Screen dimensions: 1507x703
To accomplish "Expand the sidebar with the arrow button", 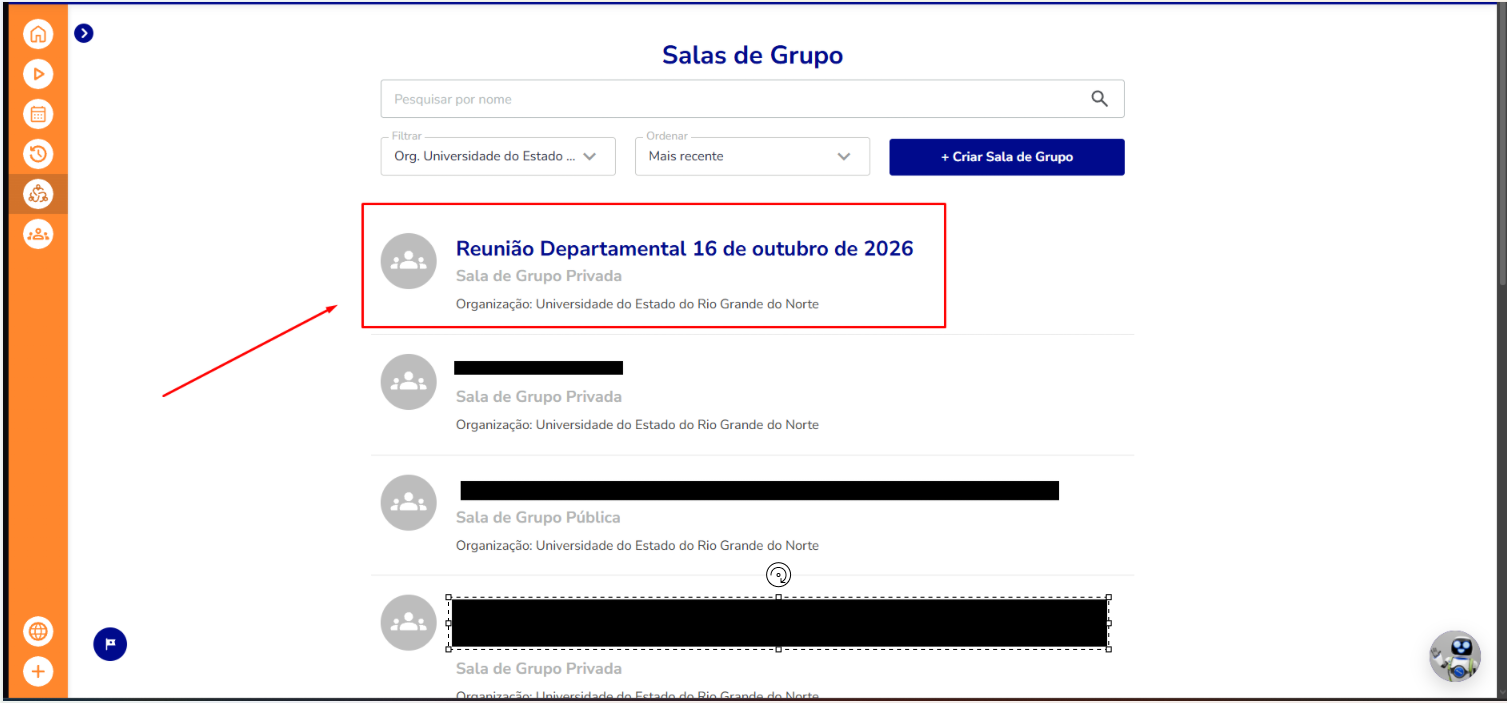I will (84, 33).
